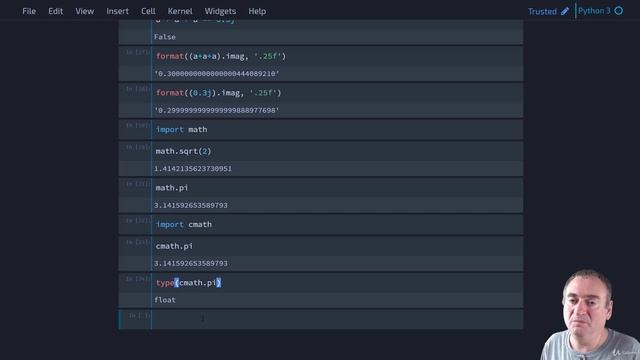
Task: Click the cmath.pi output 3.141592653589793
Action: click(191, 263)
